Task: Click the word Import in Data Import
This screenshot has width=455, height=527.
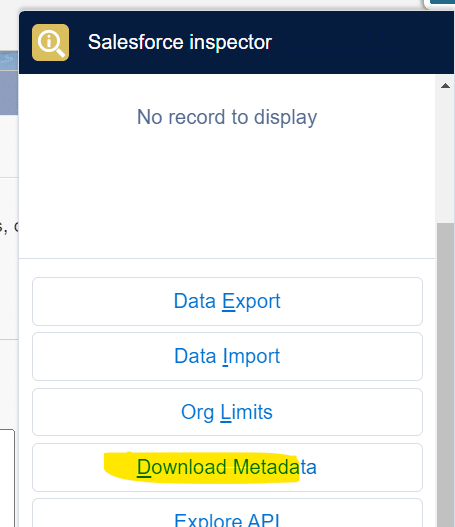Action: pos(251,357)
